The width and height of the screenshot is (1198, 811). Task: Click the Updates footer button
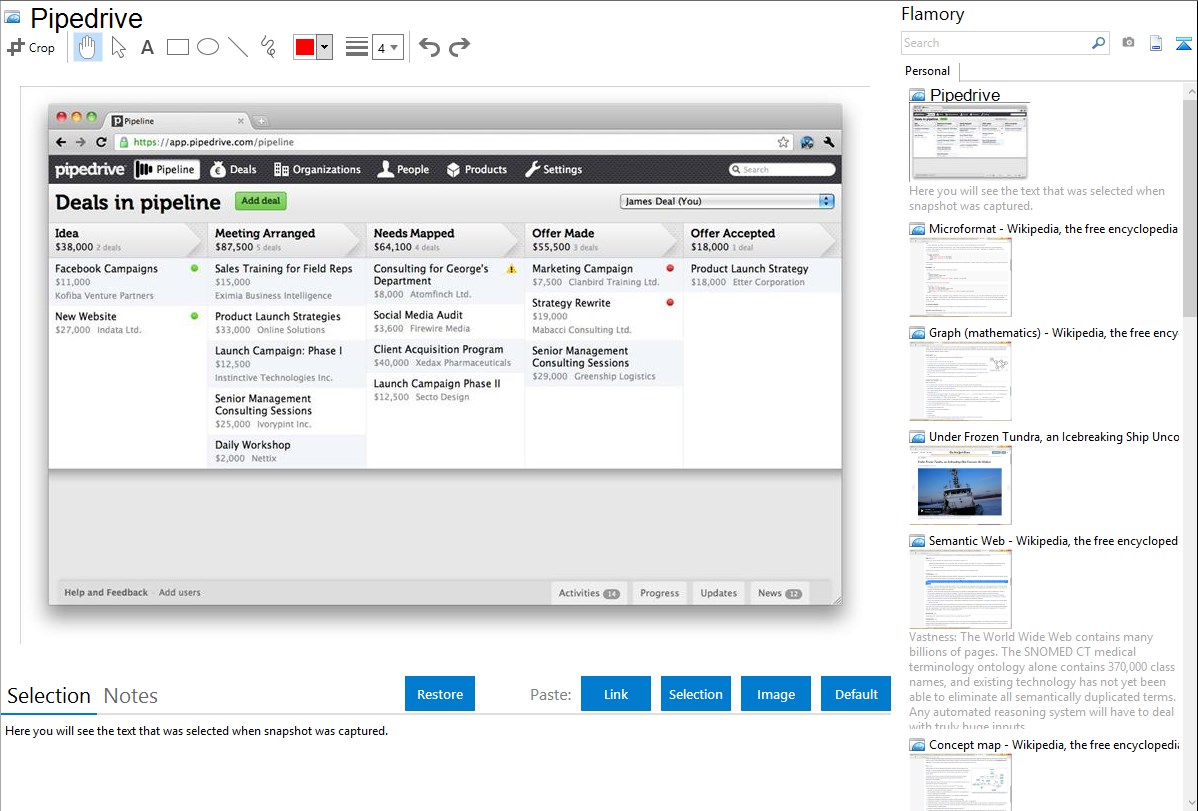719,593
